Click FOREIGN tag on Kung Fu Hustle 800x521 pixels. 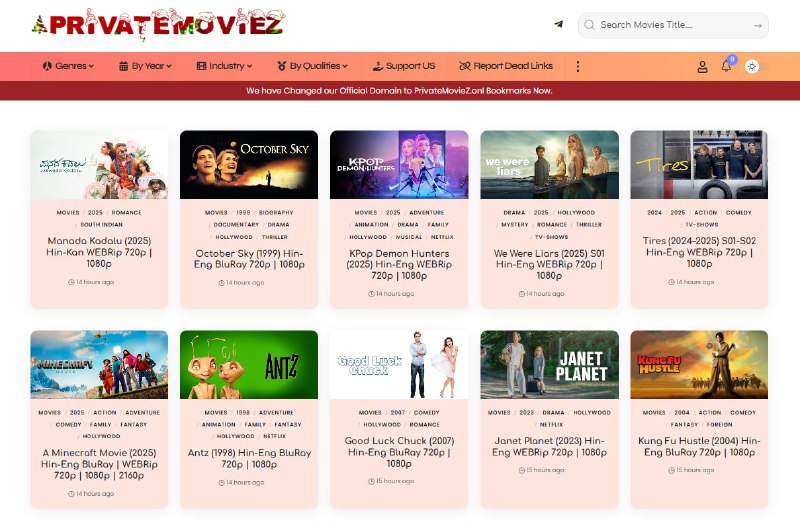719,425
